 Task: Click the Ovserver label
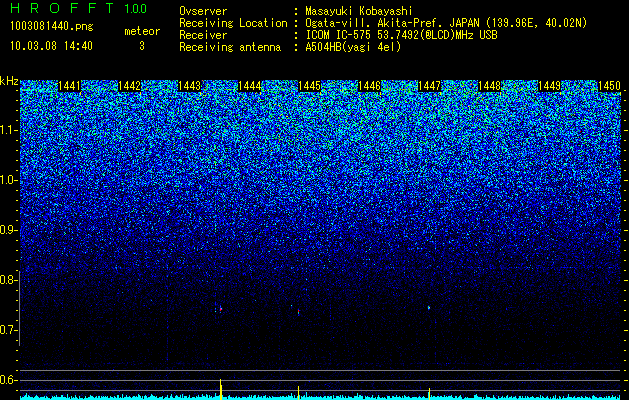(203, 11)
